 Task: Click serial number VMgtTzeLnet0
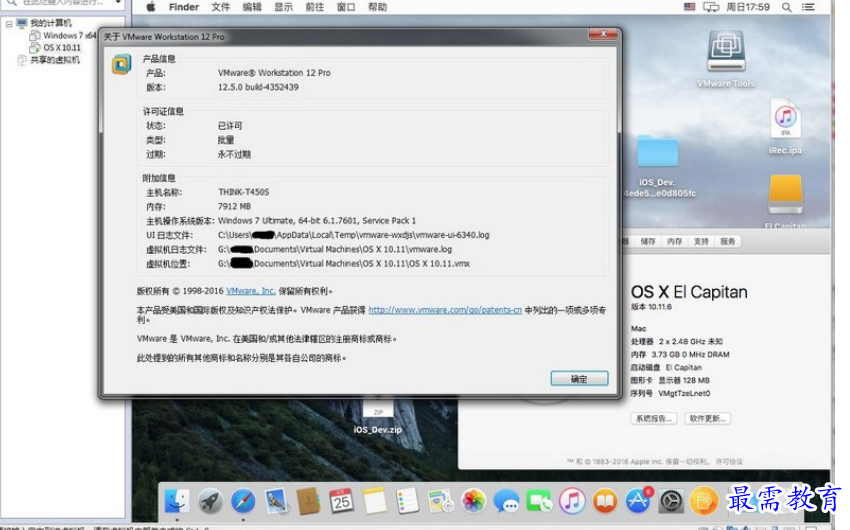pyautogui.click(x=684, y=393)
